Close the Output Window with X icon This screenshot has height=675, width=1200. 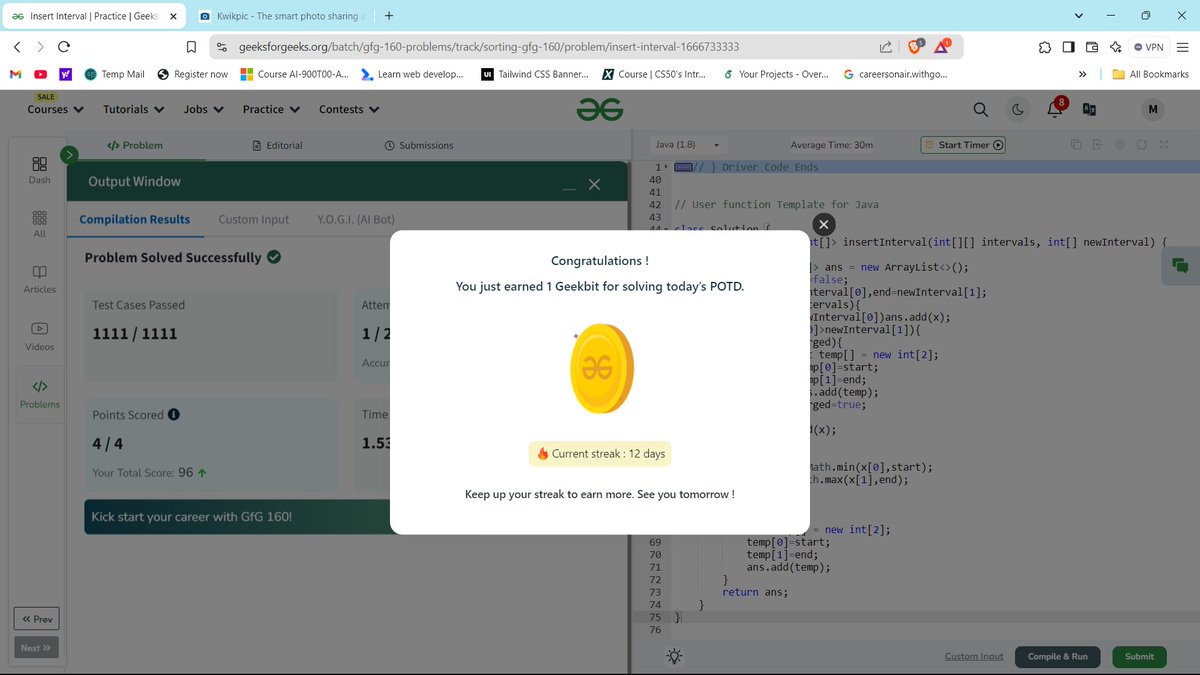point(594,184)
